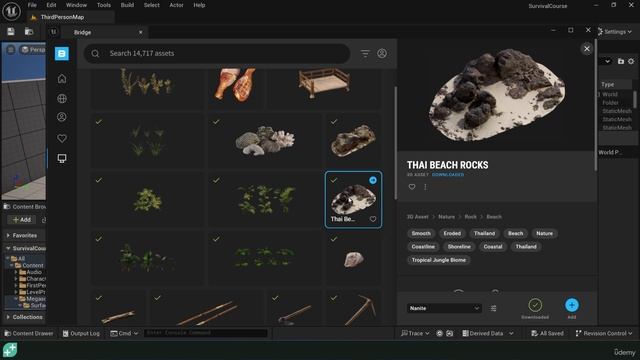Click the Bridge asset list scrollbar

pyautogui.click(x=395, y=143)
